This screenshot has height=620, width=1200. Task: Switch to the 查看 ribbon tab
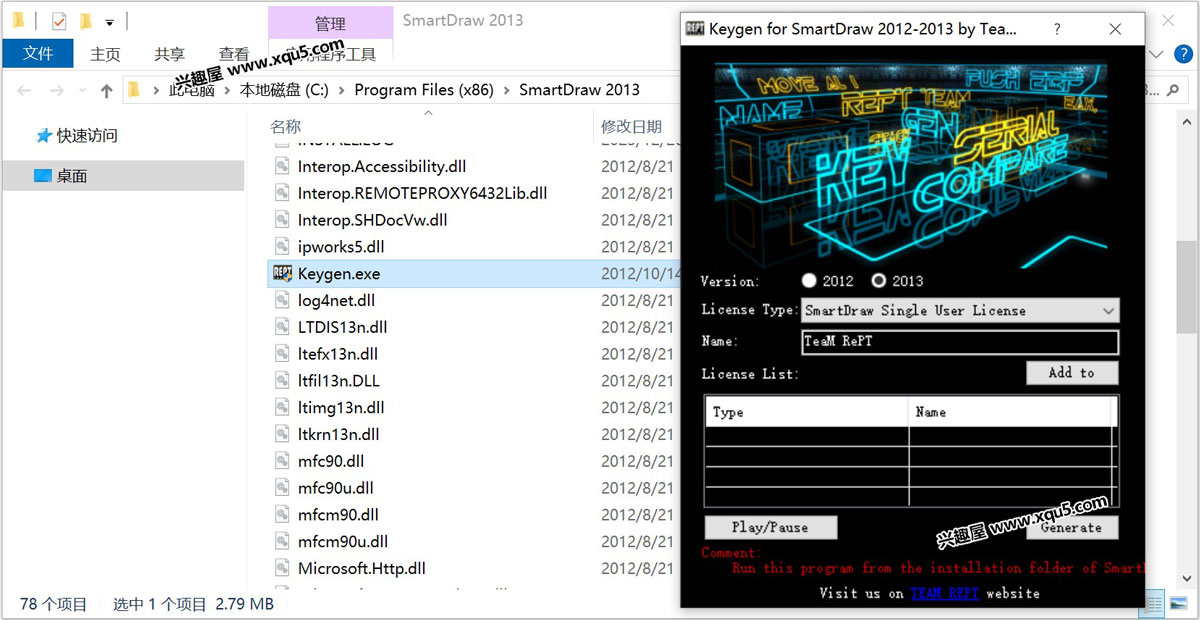coord(234,54)
